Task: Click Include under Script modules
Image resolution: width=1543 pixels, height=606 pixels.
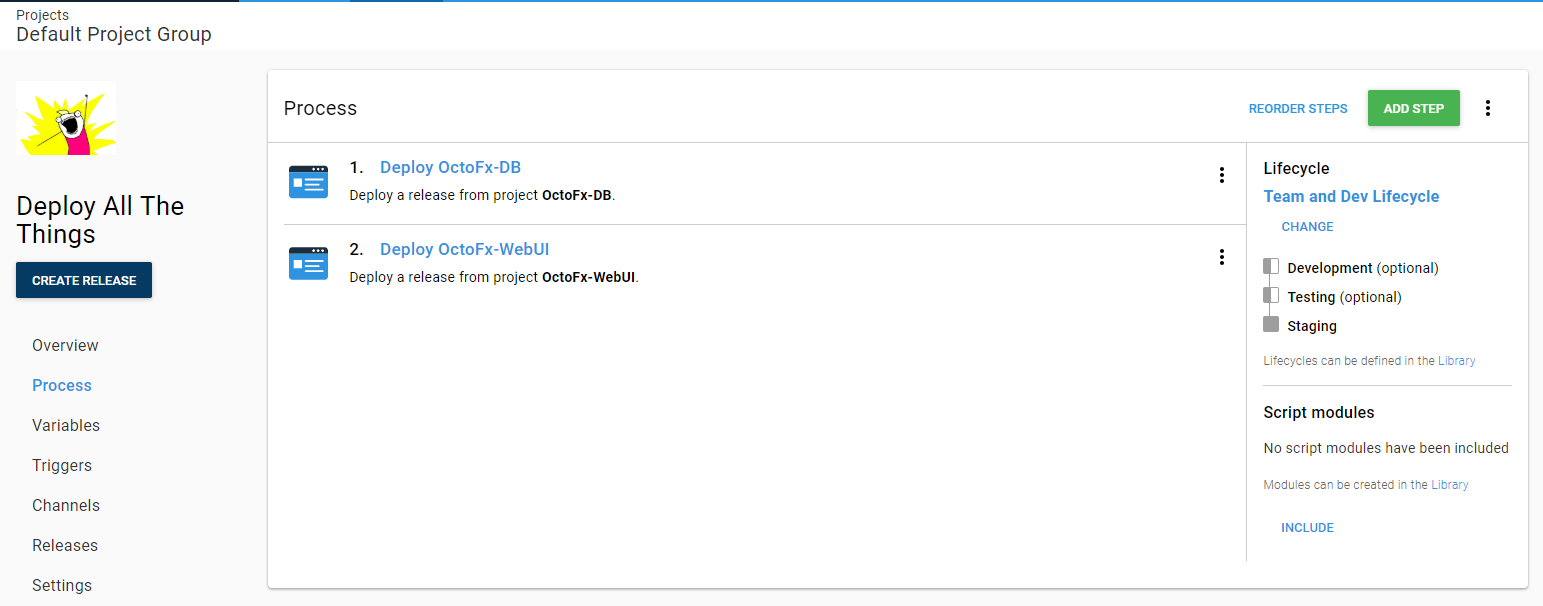Action: point(1307,528)
